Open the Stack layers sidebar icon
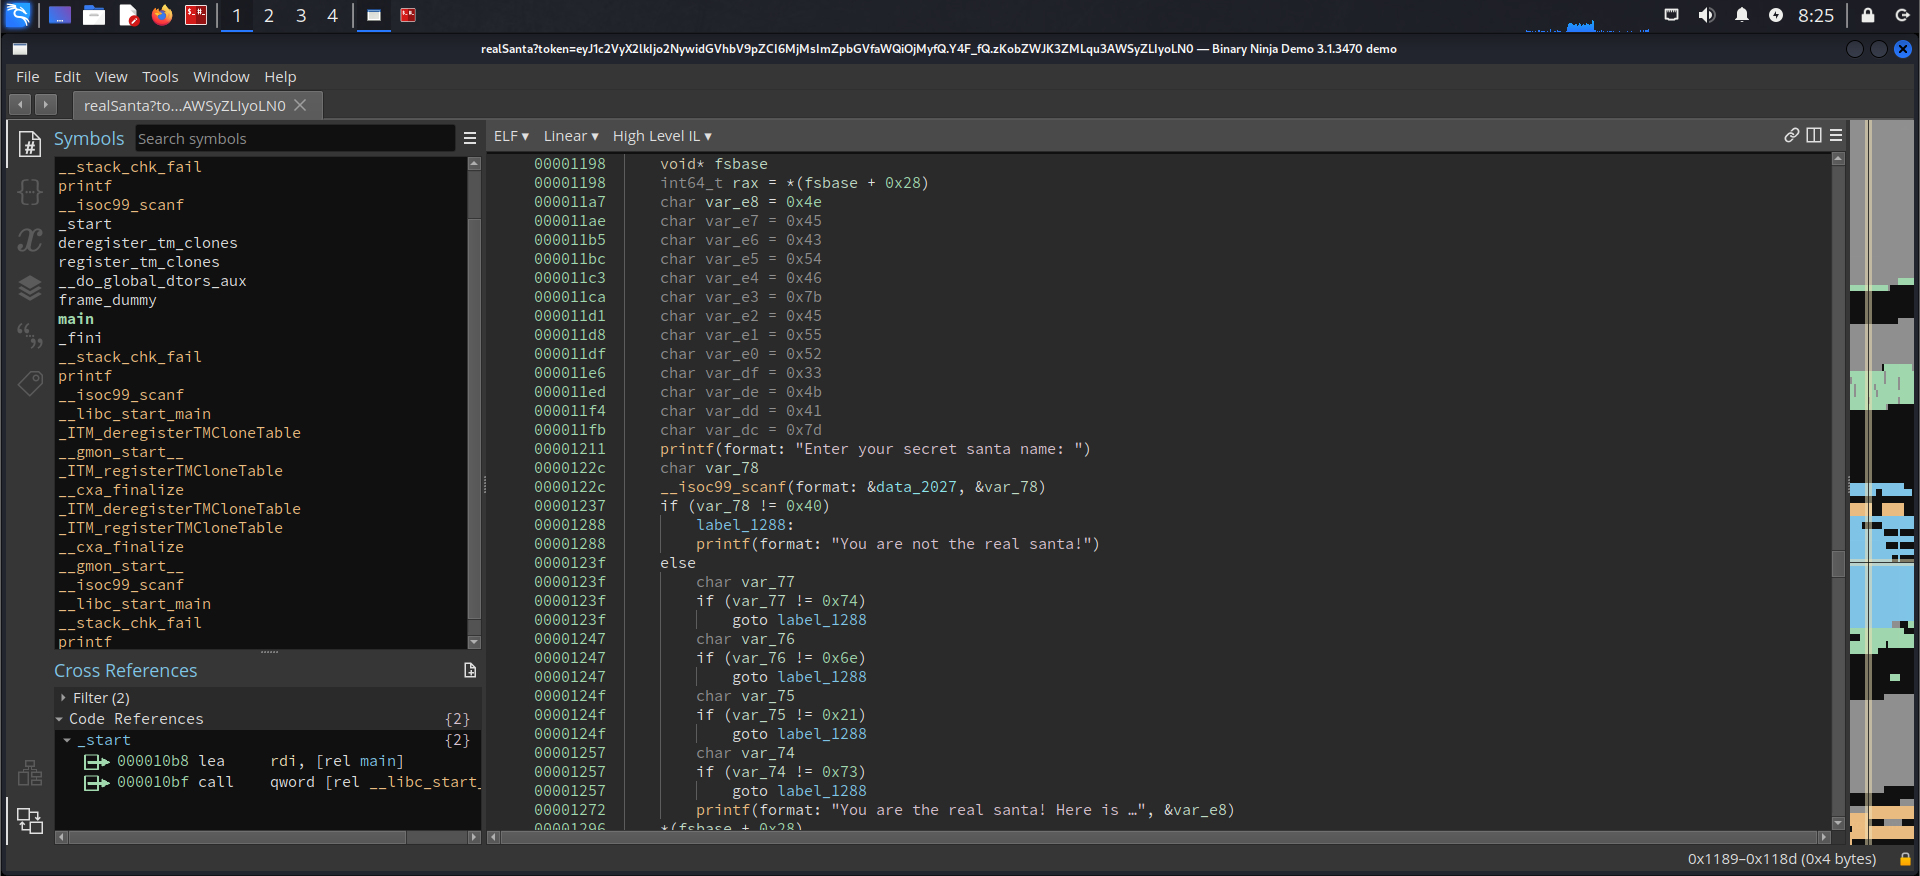 click(x=30, y=288)
